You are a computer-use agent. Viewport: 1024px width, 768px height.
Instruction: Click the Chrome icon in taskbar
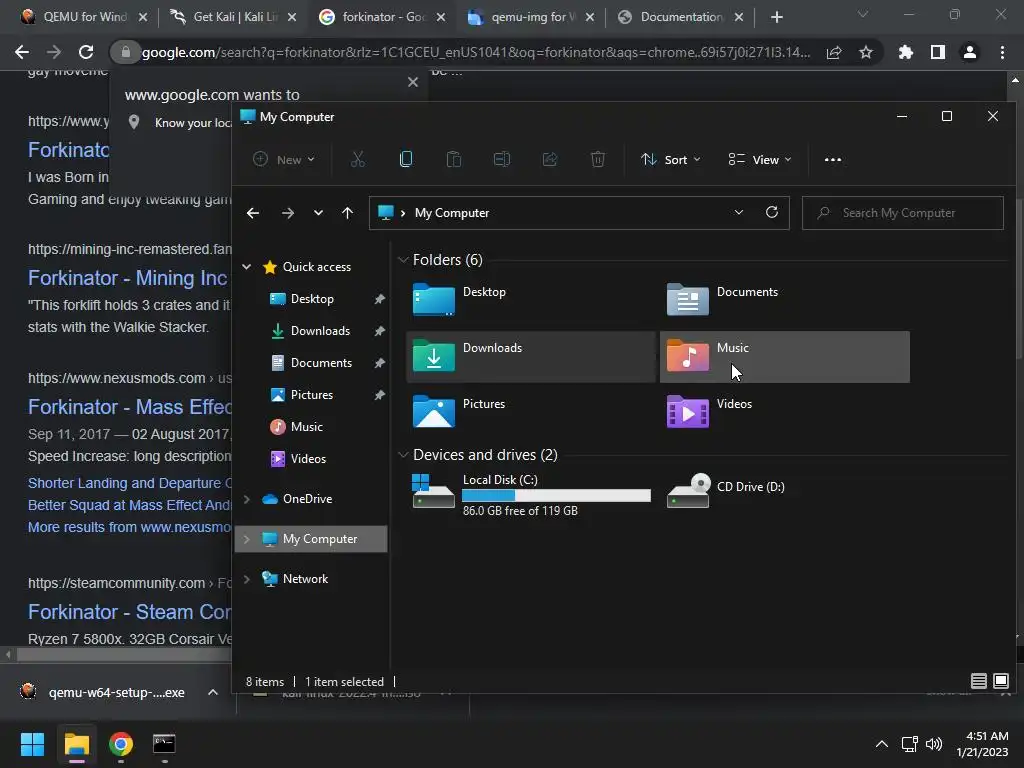[121, 743]
